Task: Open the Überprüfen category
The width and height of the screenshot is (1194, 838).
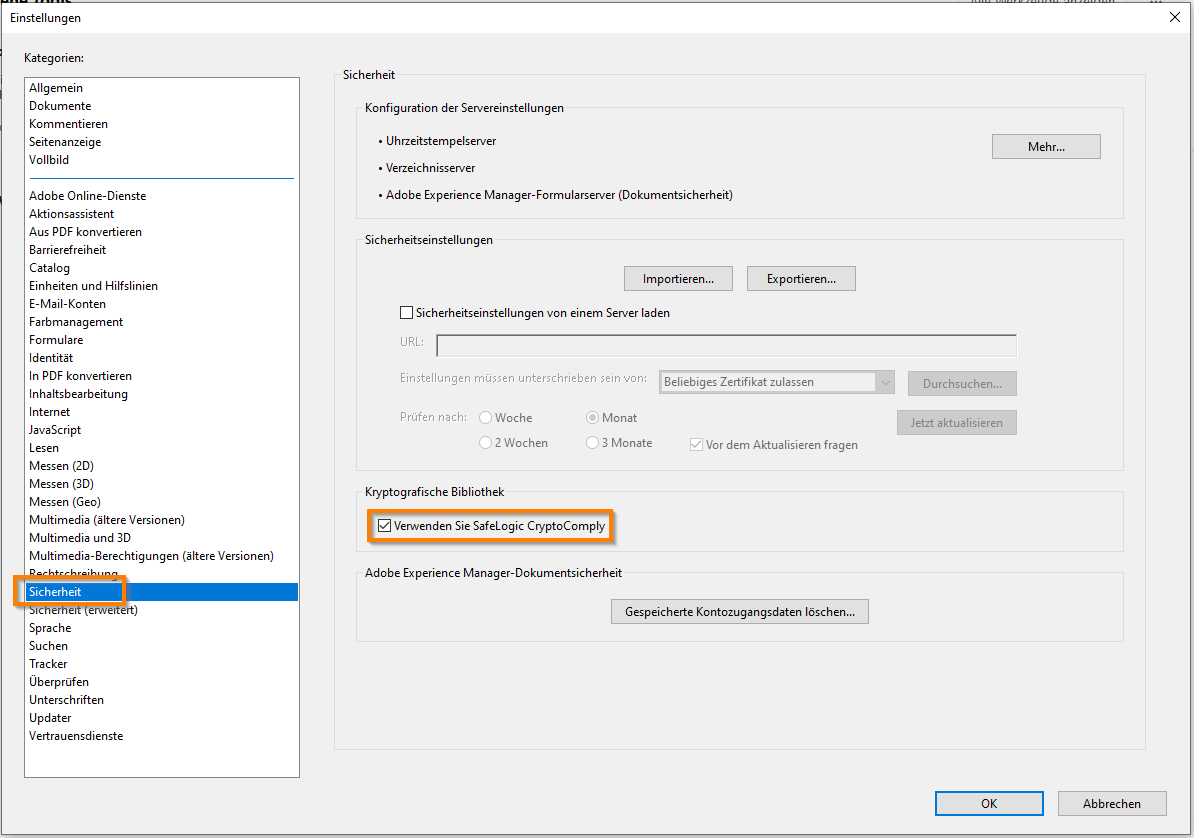Action: click(59, 682)
